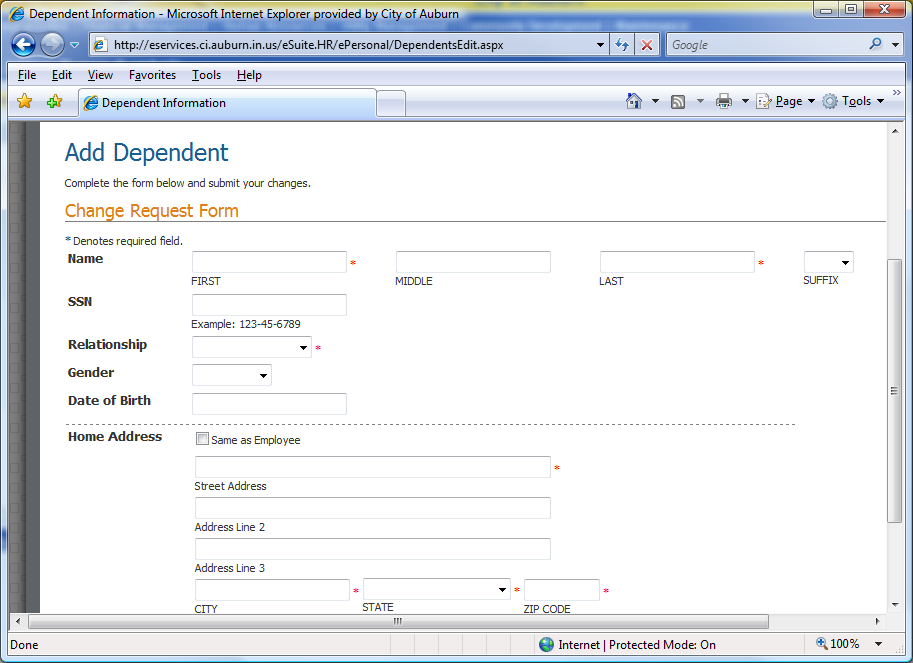The height and width of the screenshot is (663, 913).
Task: Open the address bar dropdown arrow
Action: [x=600, y=45]
